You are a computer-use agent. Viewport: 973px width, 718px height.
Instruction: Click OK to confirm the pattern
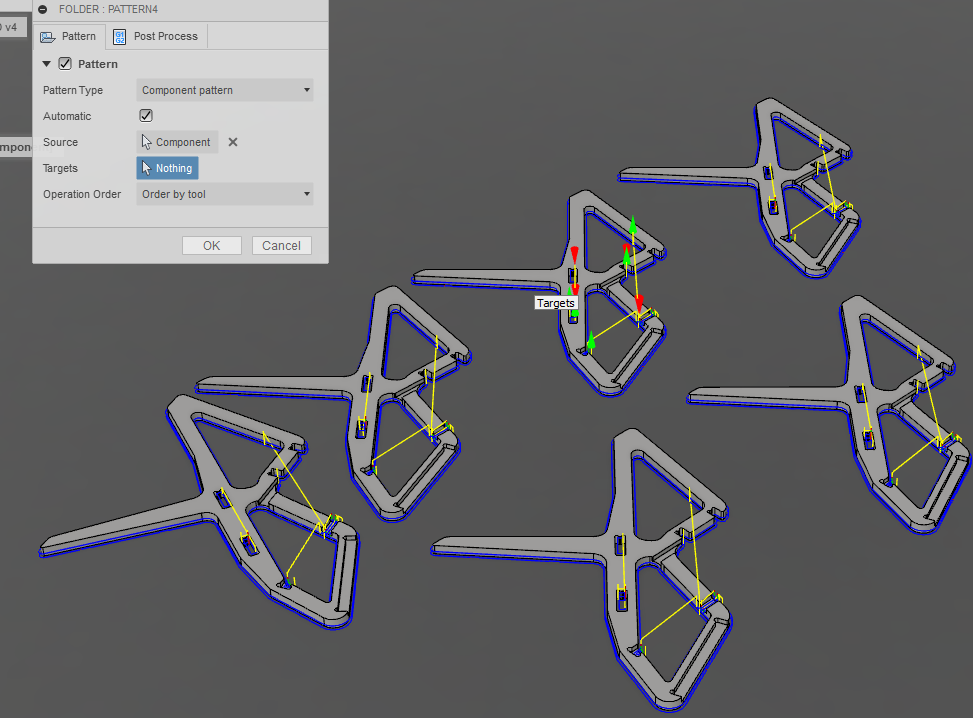coord(212,245)
